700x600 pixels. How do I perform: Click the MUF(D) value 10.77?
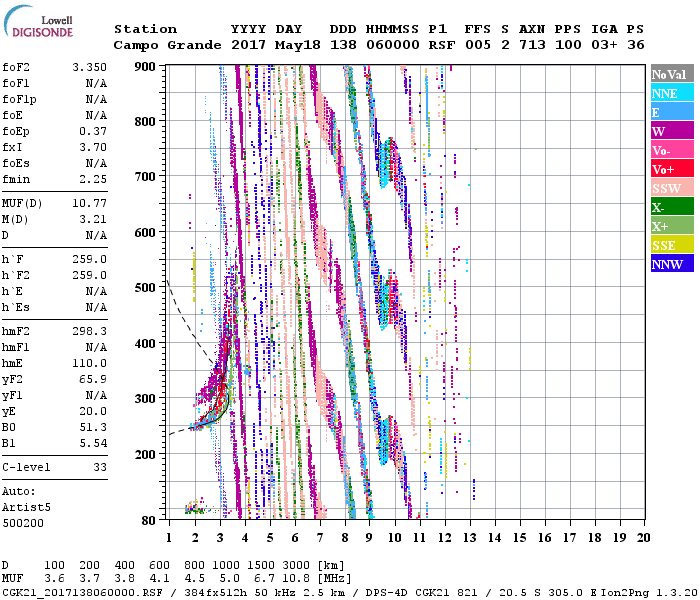pos(89,204)
